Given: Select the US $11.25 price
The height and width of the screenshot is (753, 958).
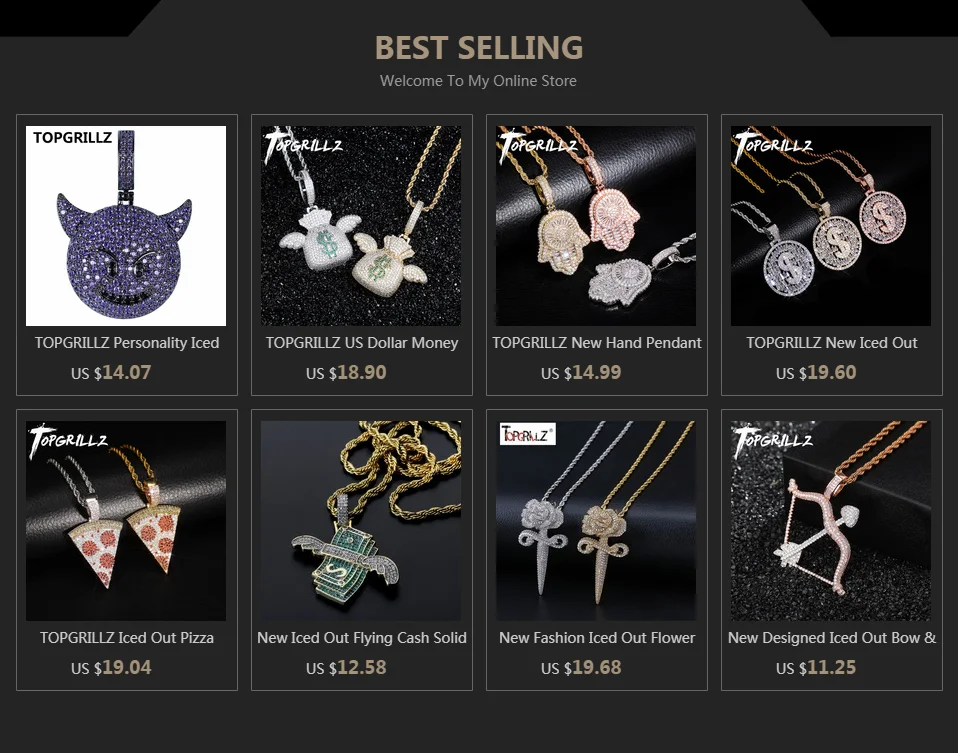Looking at the screenshot, I should pyautogui.click(x=816, y=667).
